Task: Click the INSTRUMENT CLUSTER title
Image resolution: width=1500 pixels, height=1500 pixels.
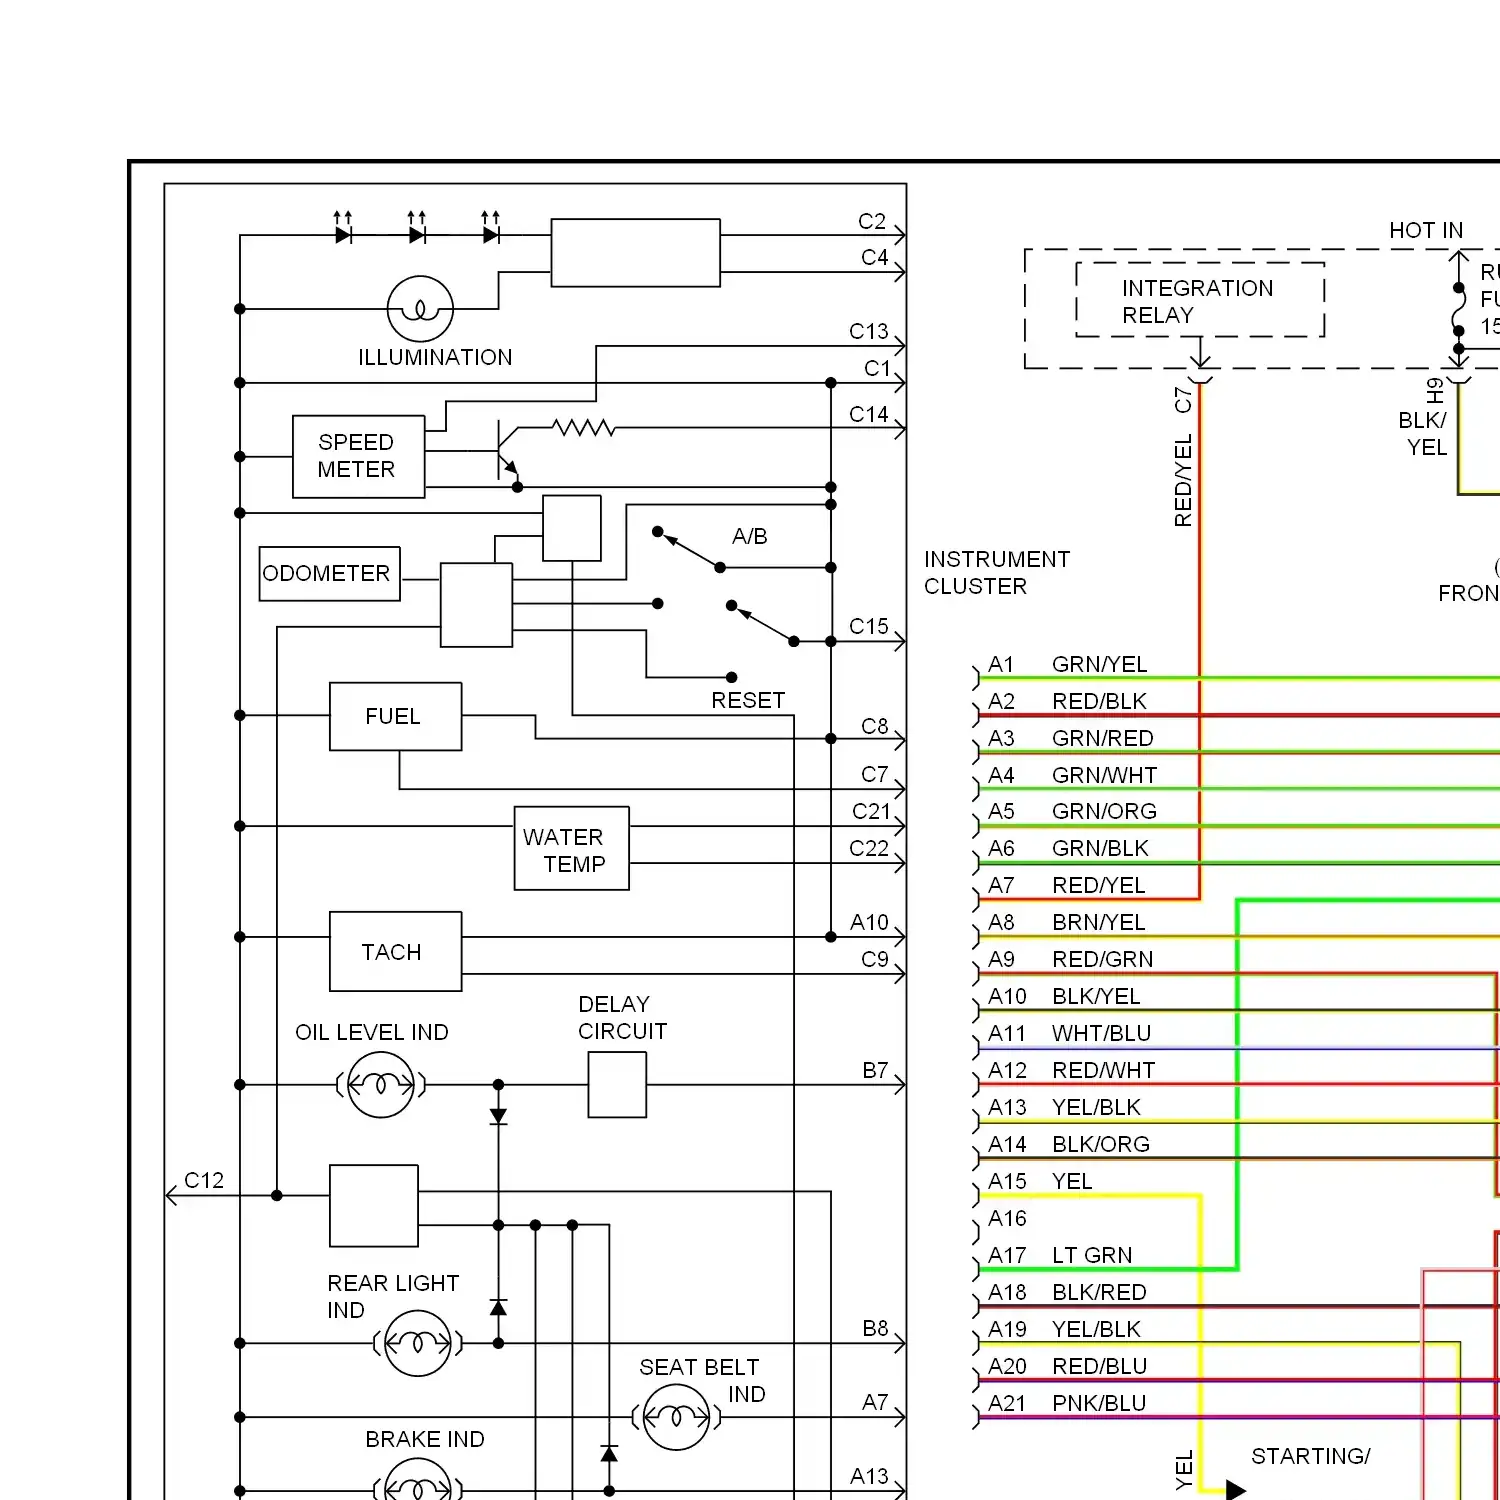Action: (x=997, y=572)
